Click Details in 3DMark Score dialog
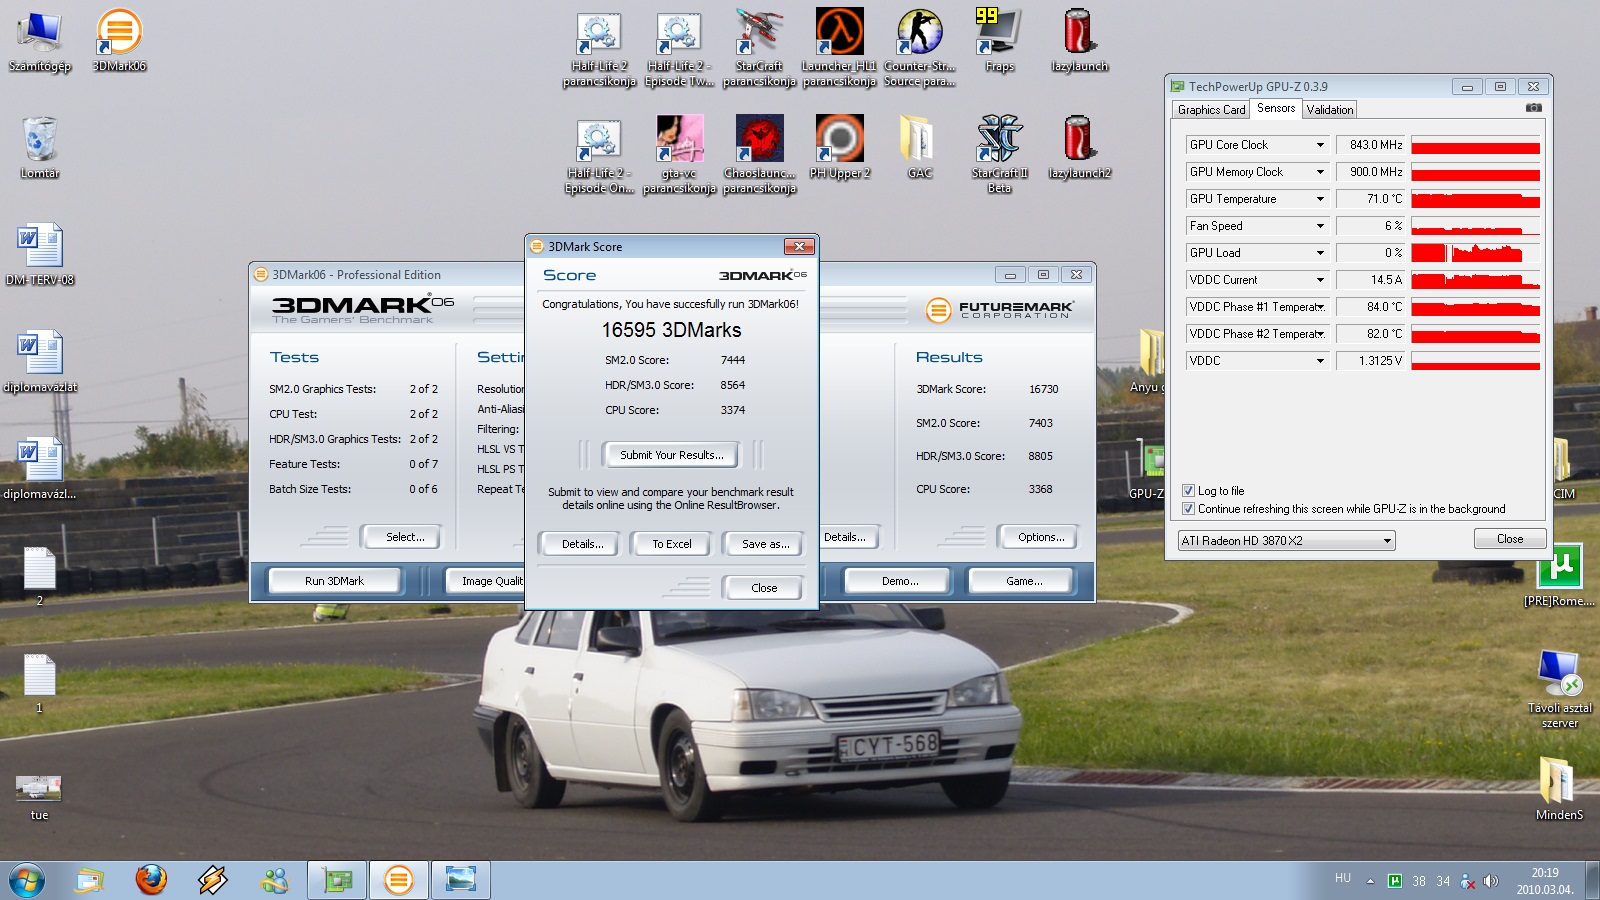This screenshot has width=1600, height=900. click(x=582, y=544)
